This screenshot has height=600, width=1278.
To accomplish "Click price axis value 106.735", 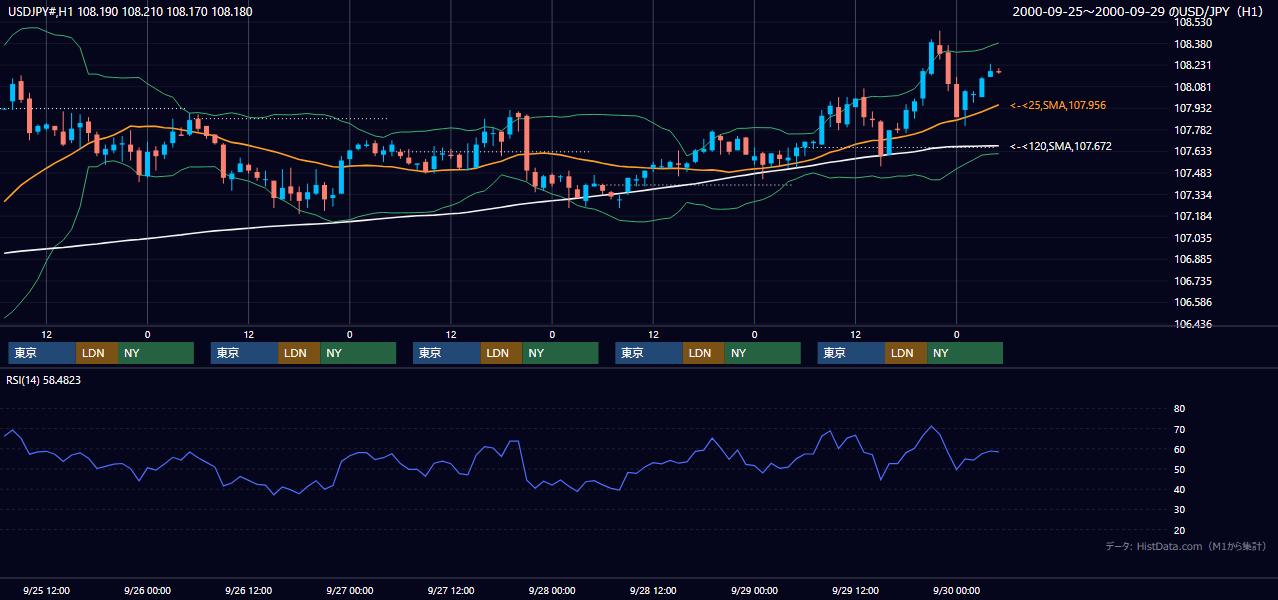I will [x=1195, y=281].
